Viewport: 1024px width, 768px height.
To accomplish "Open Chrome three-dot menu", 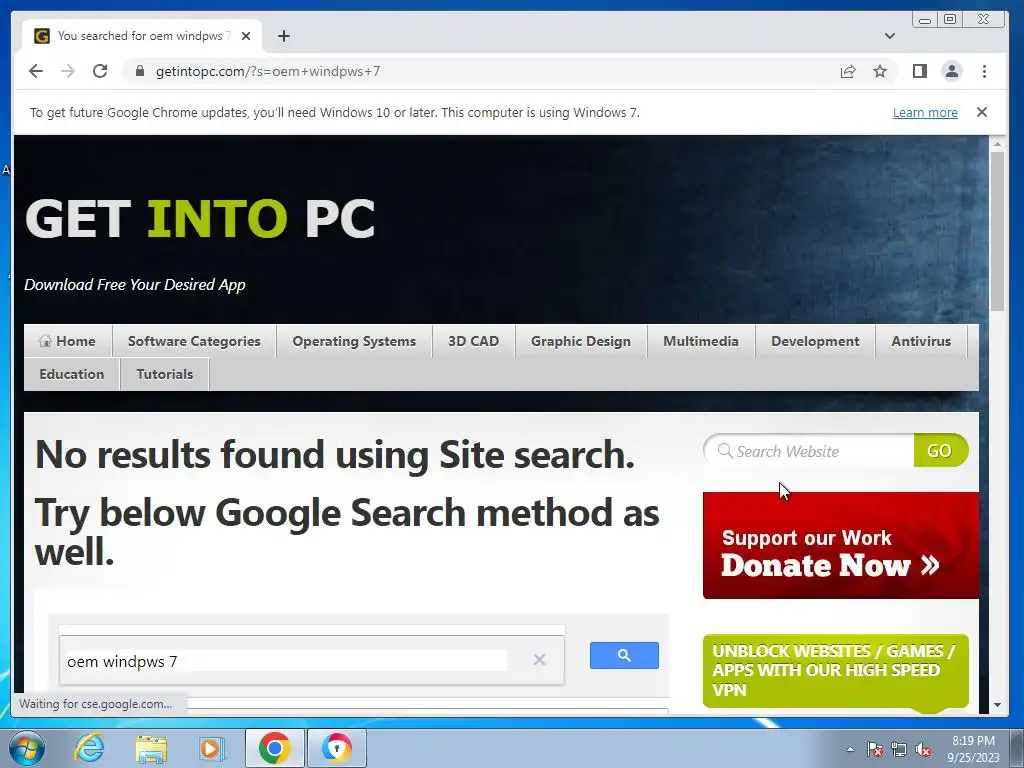I will (x=984, y=71).
